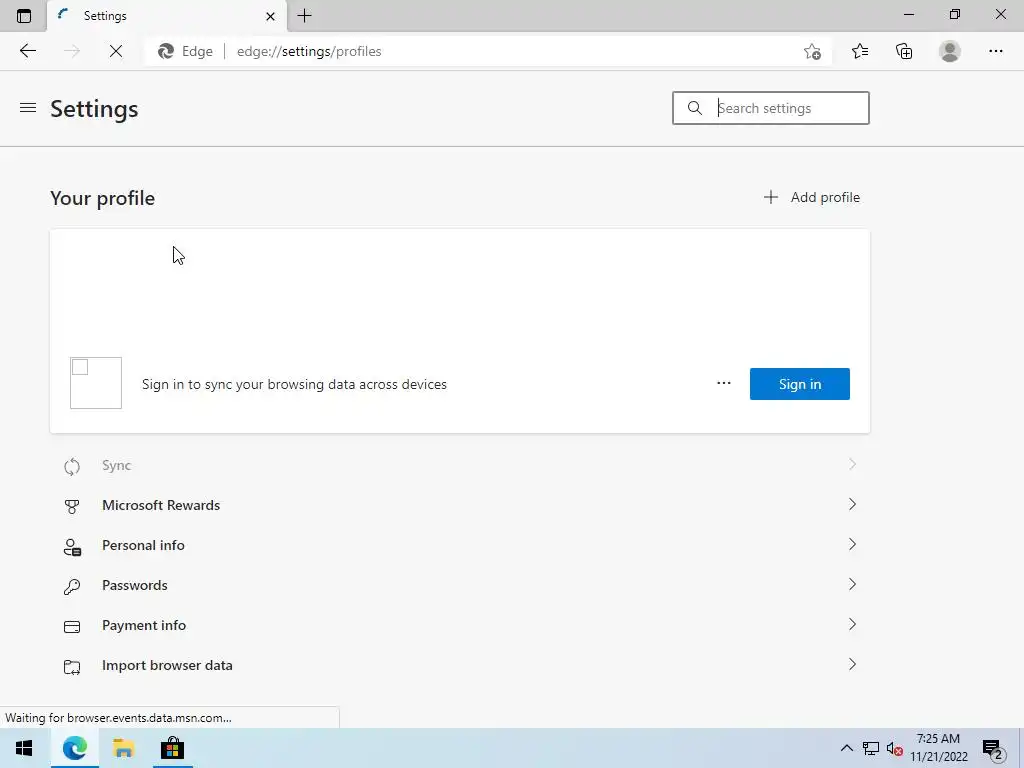Click the Import browser data folder icon

[72, 667]
